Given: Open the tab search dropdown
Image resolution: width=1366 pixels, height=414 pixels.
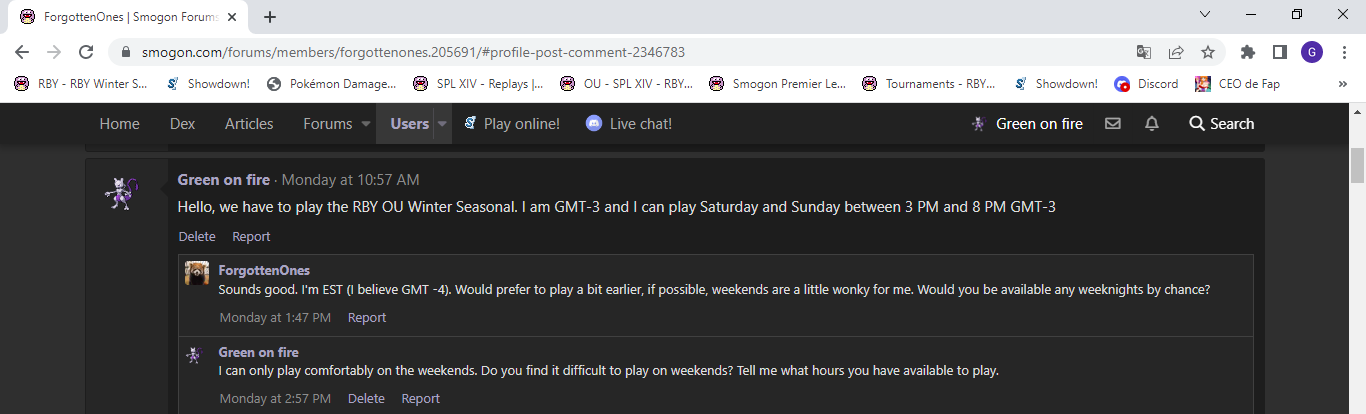Looking at the screenshot, I should 1205,15.
